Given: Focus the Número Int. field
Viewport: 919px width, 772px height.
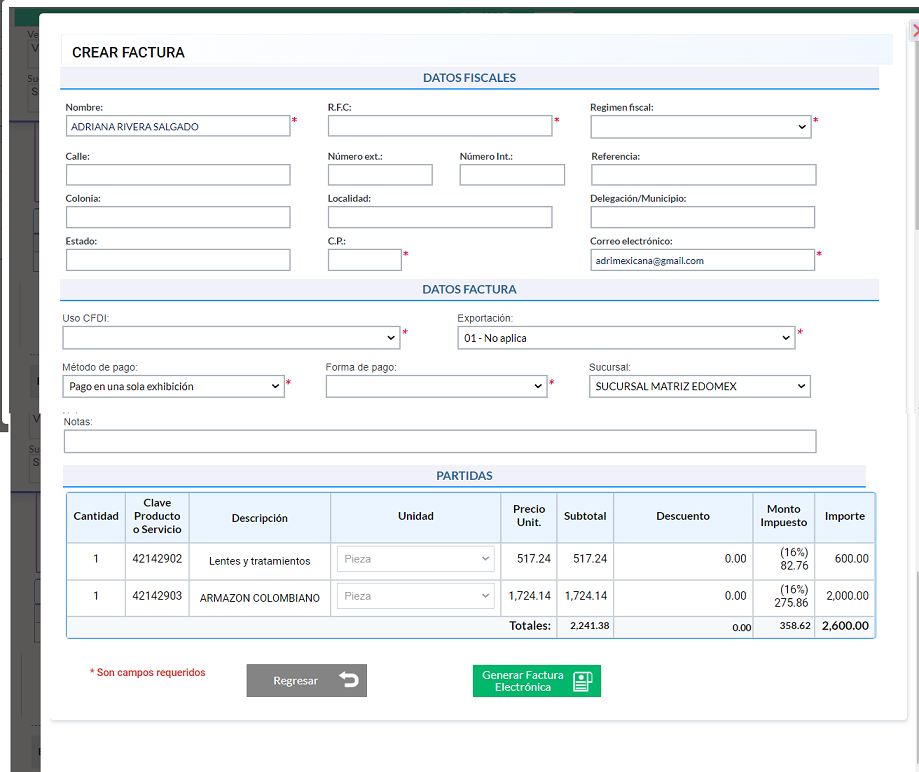Looking at the screenshot, I should point(512,175).
